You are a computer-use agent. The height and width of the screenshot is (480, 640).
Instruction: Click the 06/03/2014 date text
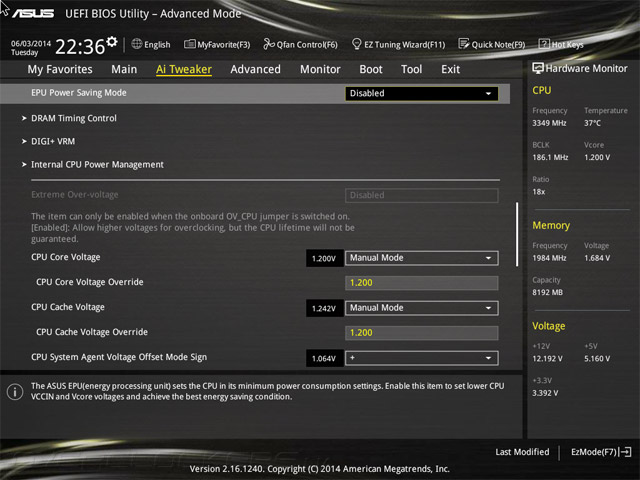[31, 44]
